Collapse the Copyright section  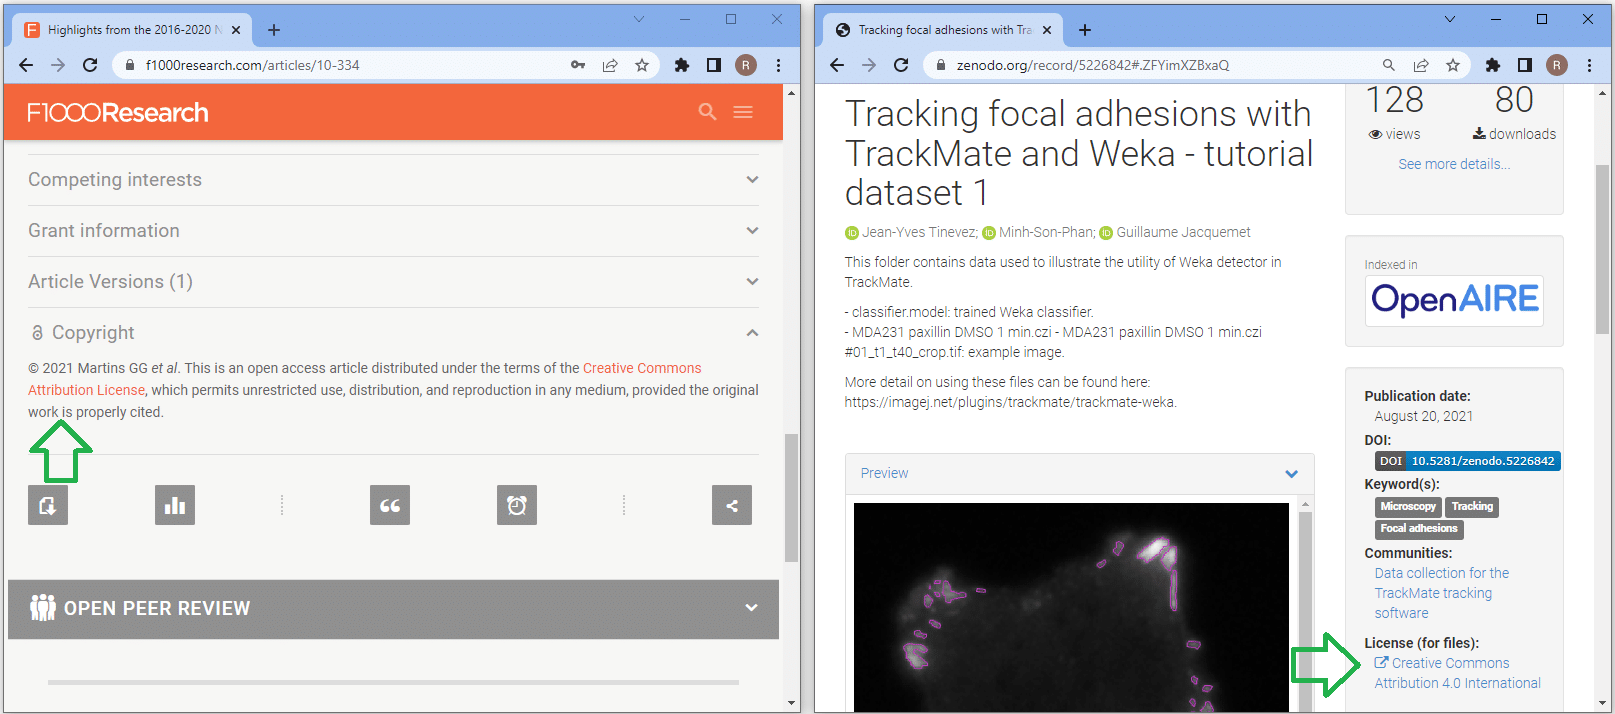pos(752,333)
